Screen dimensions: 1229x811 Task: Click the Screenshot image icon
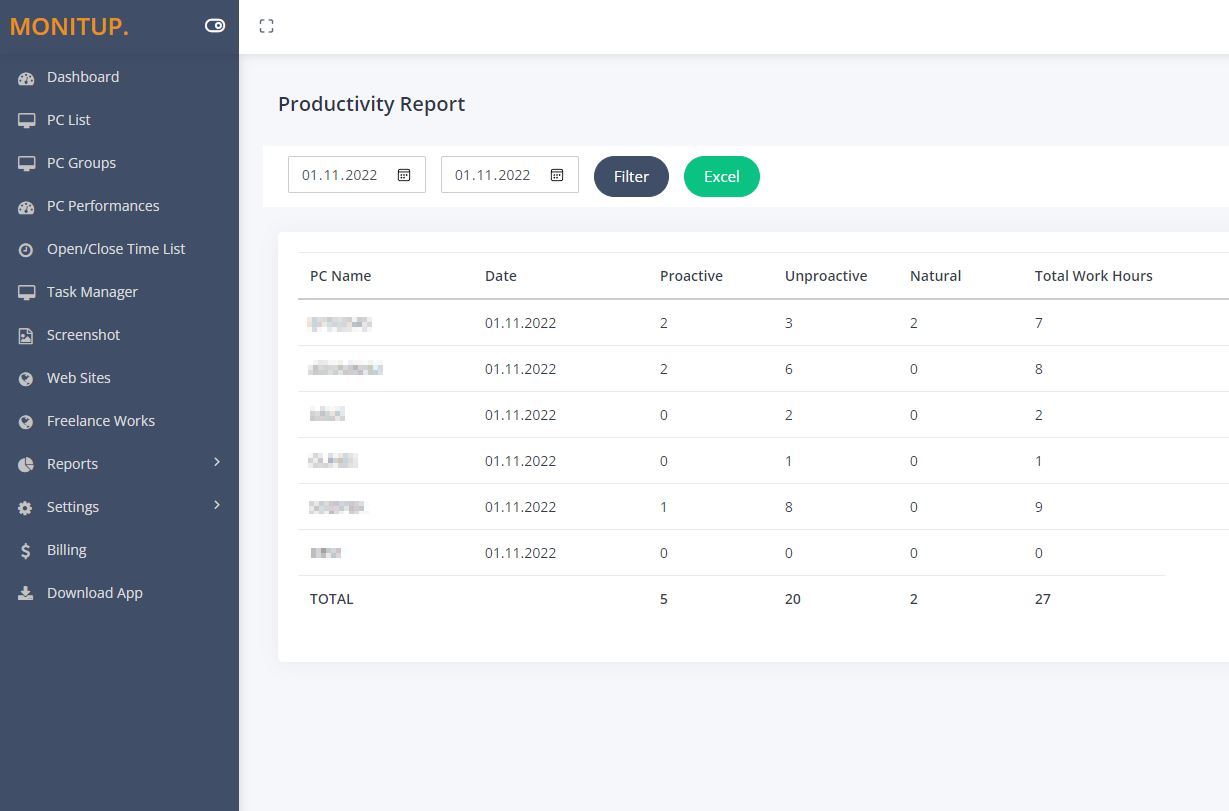click(x=26, y=336)
